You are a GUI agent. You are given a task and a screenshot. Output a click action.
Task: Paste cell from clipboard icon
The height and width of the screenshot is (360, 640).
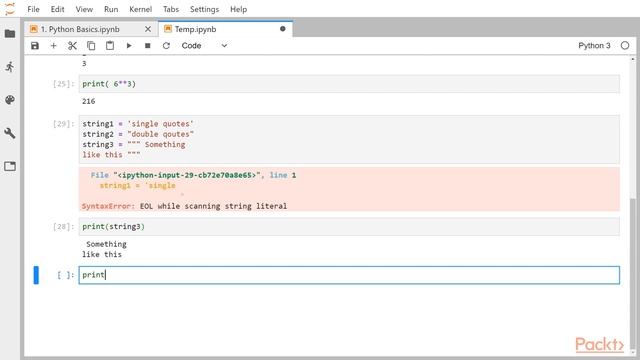point(110,46)
